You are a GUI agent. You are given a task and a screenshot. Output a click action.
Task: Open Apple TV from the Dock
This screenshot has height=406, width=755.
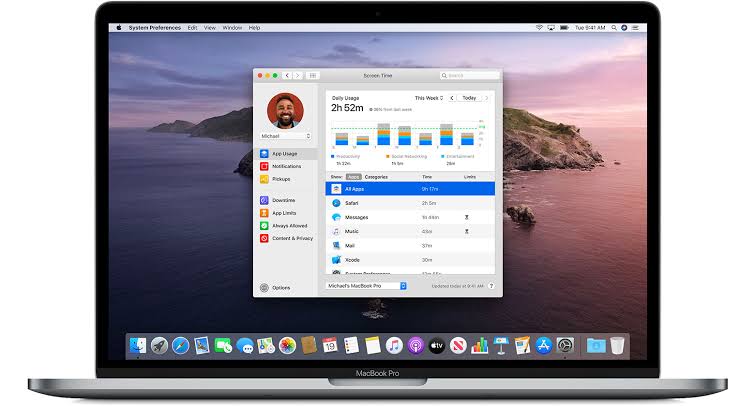tap(437, 345)
